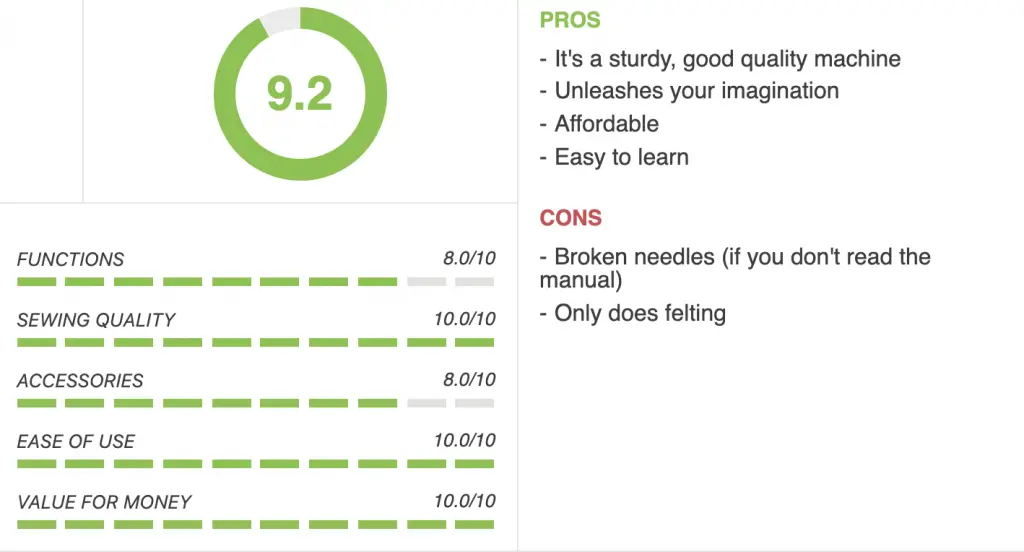Click the 10.0/10 score for Value for Money
The width and height of the screenshot is (1024, 552).
tap(464, 501)
